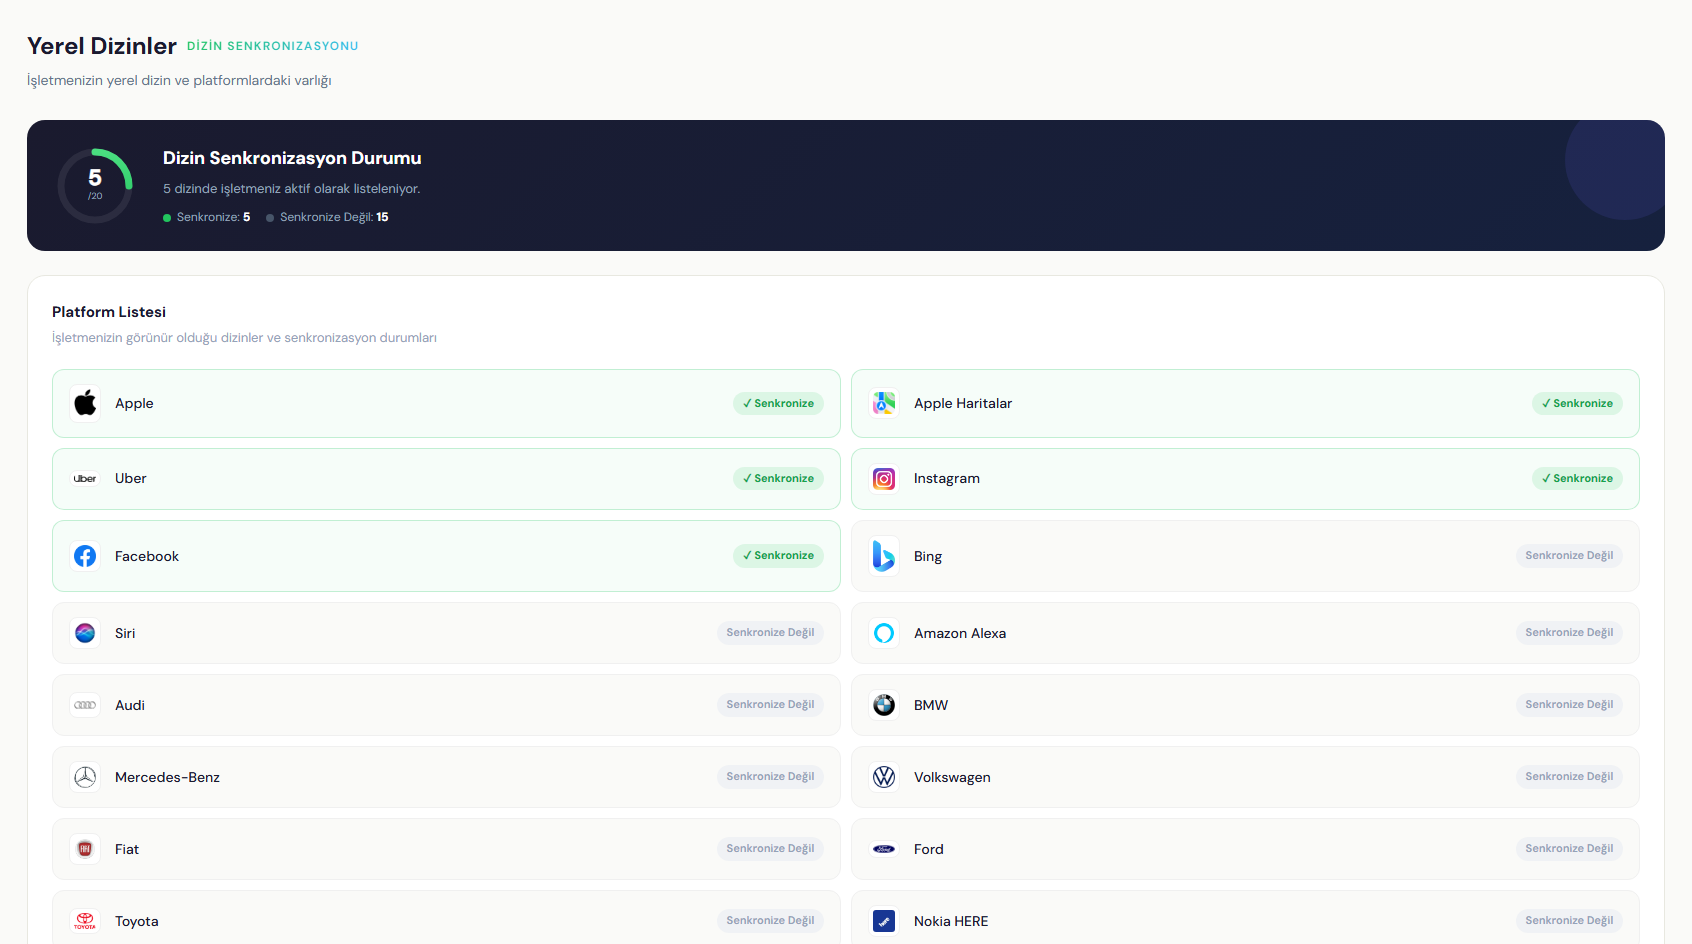The width and height of the screenshot is (1692, 944).
Task: Select Senkronize Değil badge for Siri
Action: coord(770,632)
